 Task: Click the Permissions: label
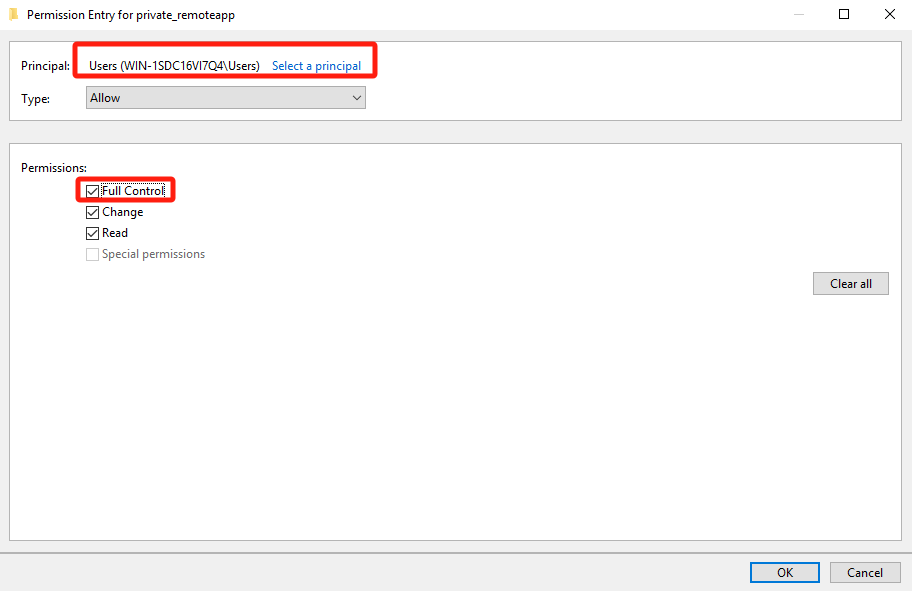tap(54, 168)
